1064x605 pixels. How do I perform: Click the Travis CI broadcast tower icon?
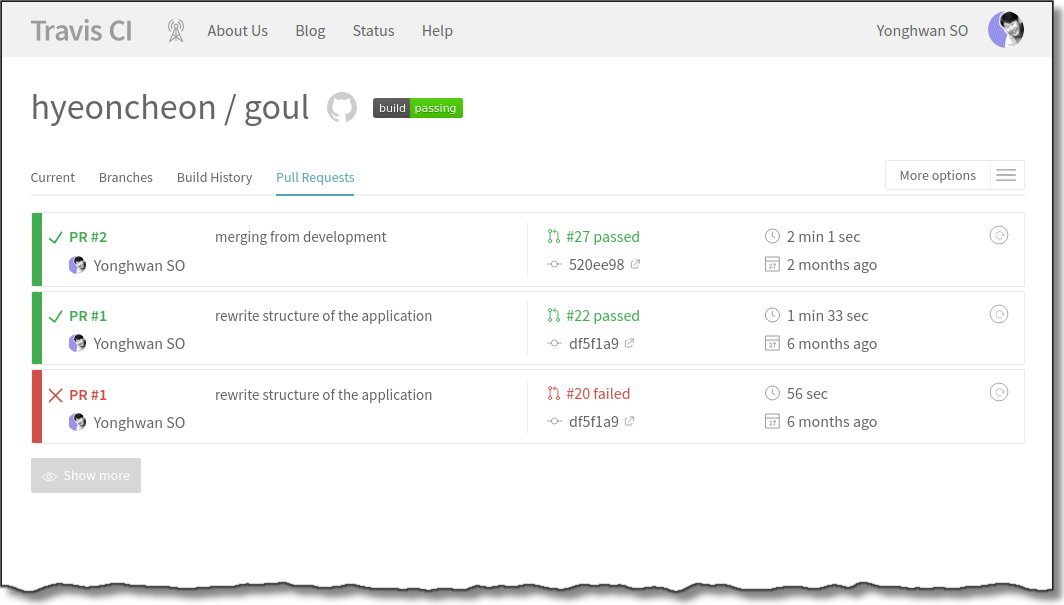pos(176,31)
